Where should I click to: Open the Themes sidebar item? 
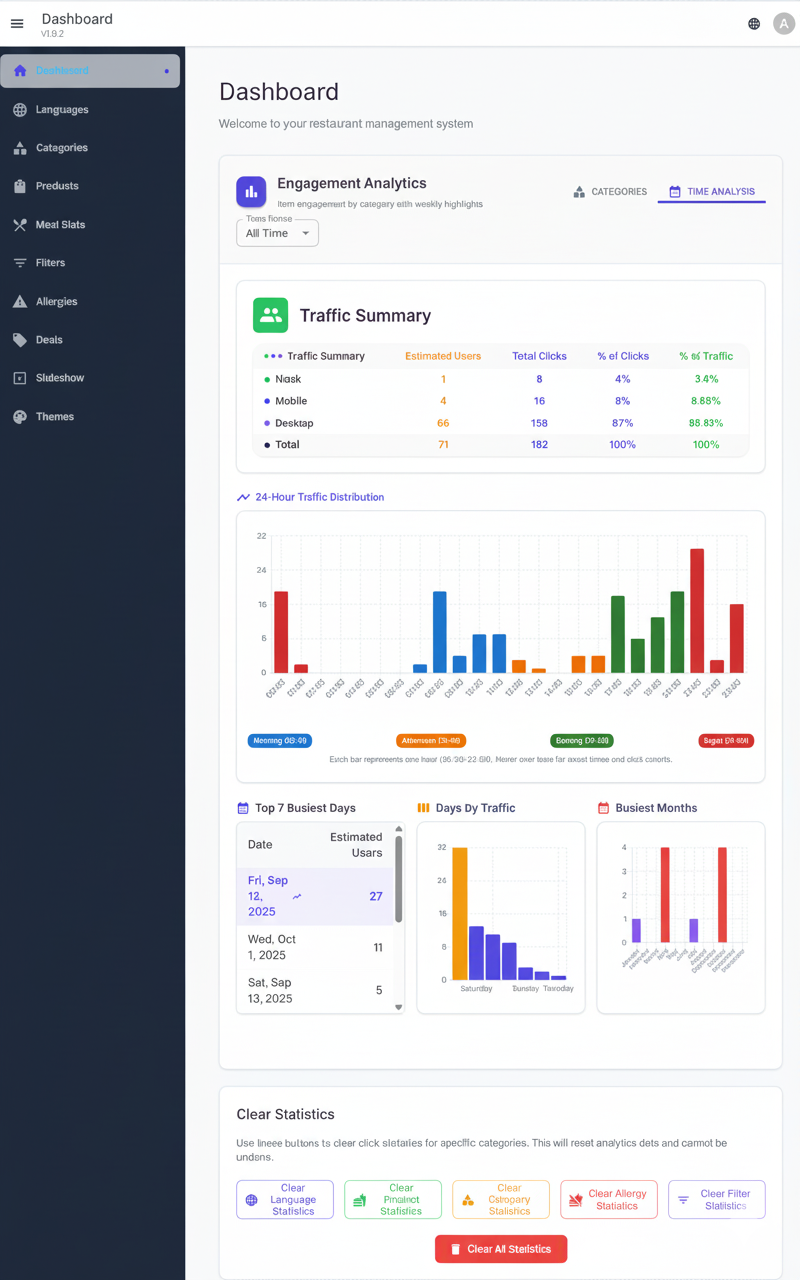coord(56,416)
